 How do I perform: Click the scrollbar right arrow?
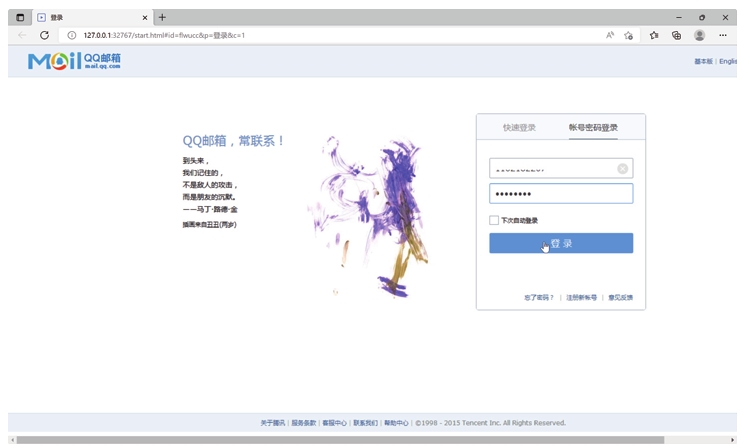[732, 440]
